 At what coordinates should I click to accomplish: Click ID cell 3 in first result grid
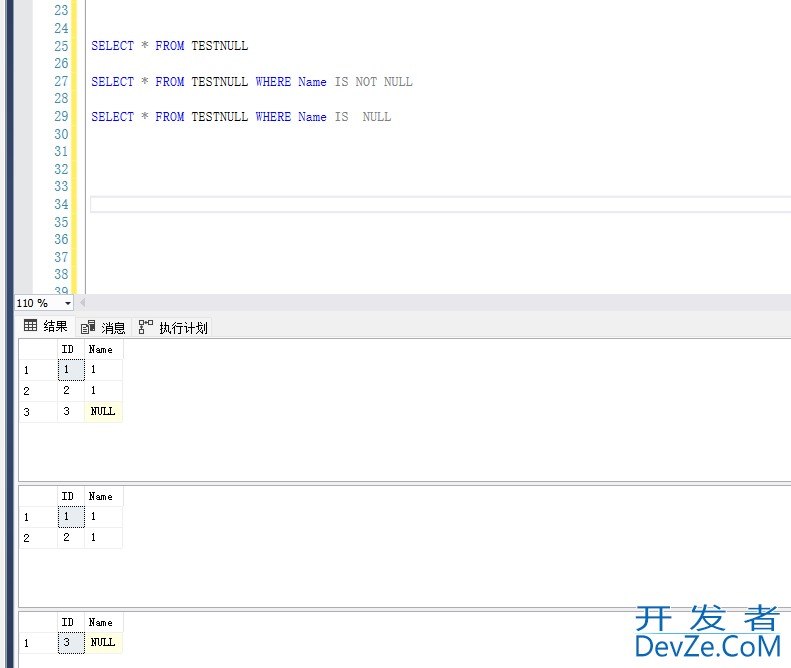pos(71,412)
